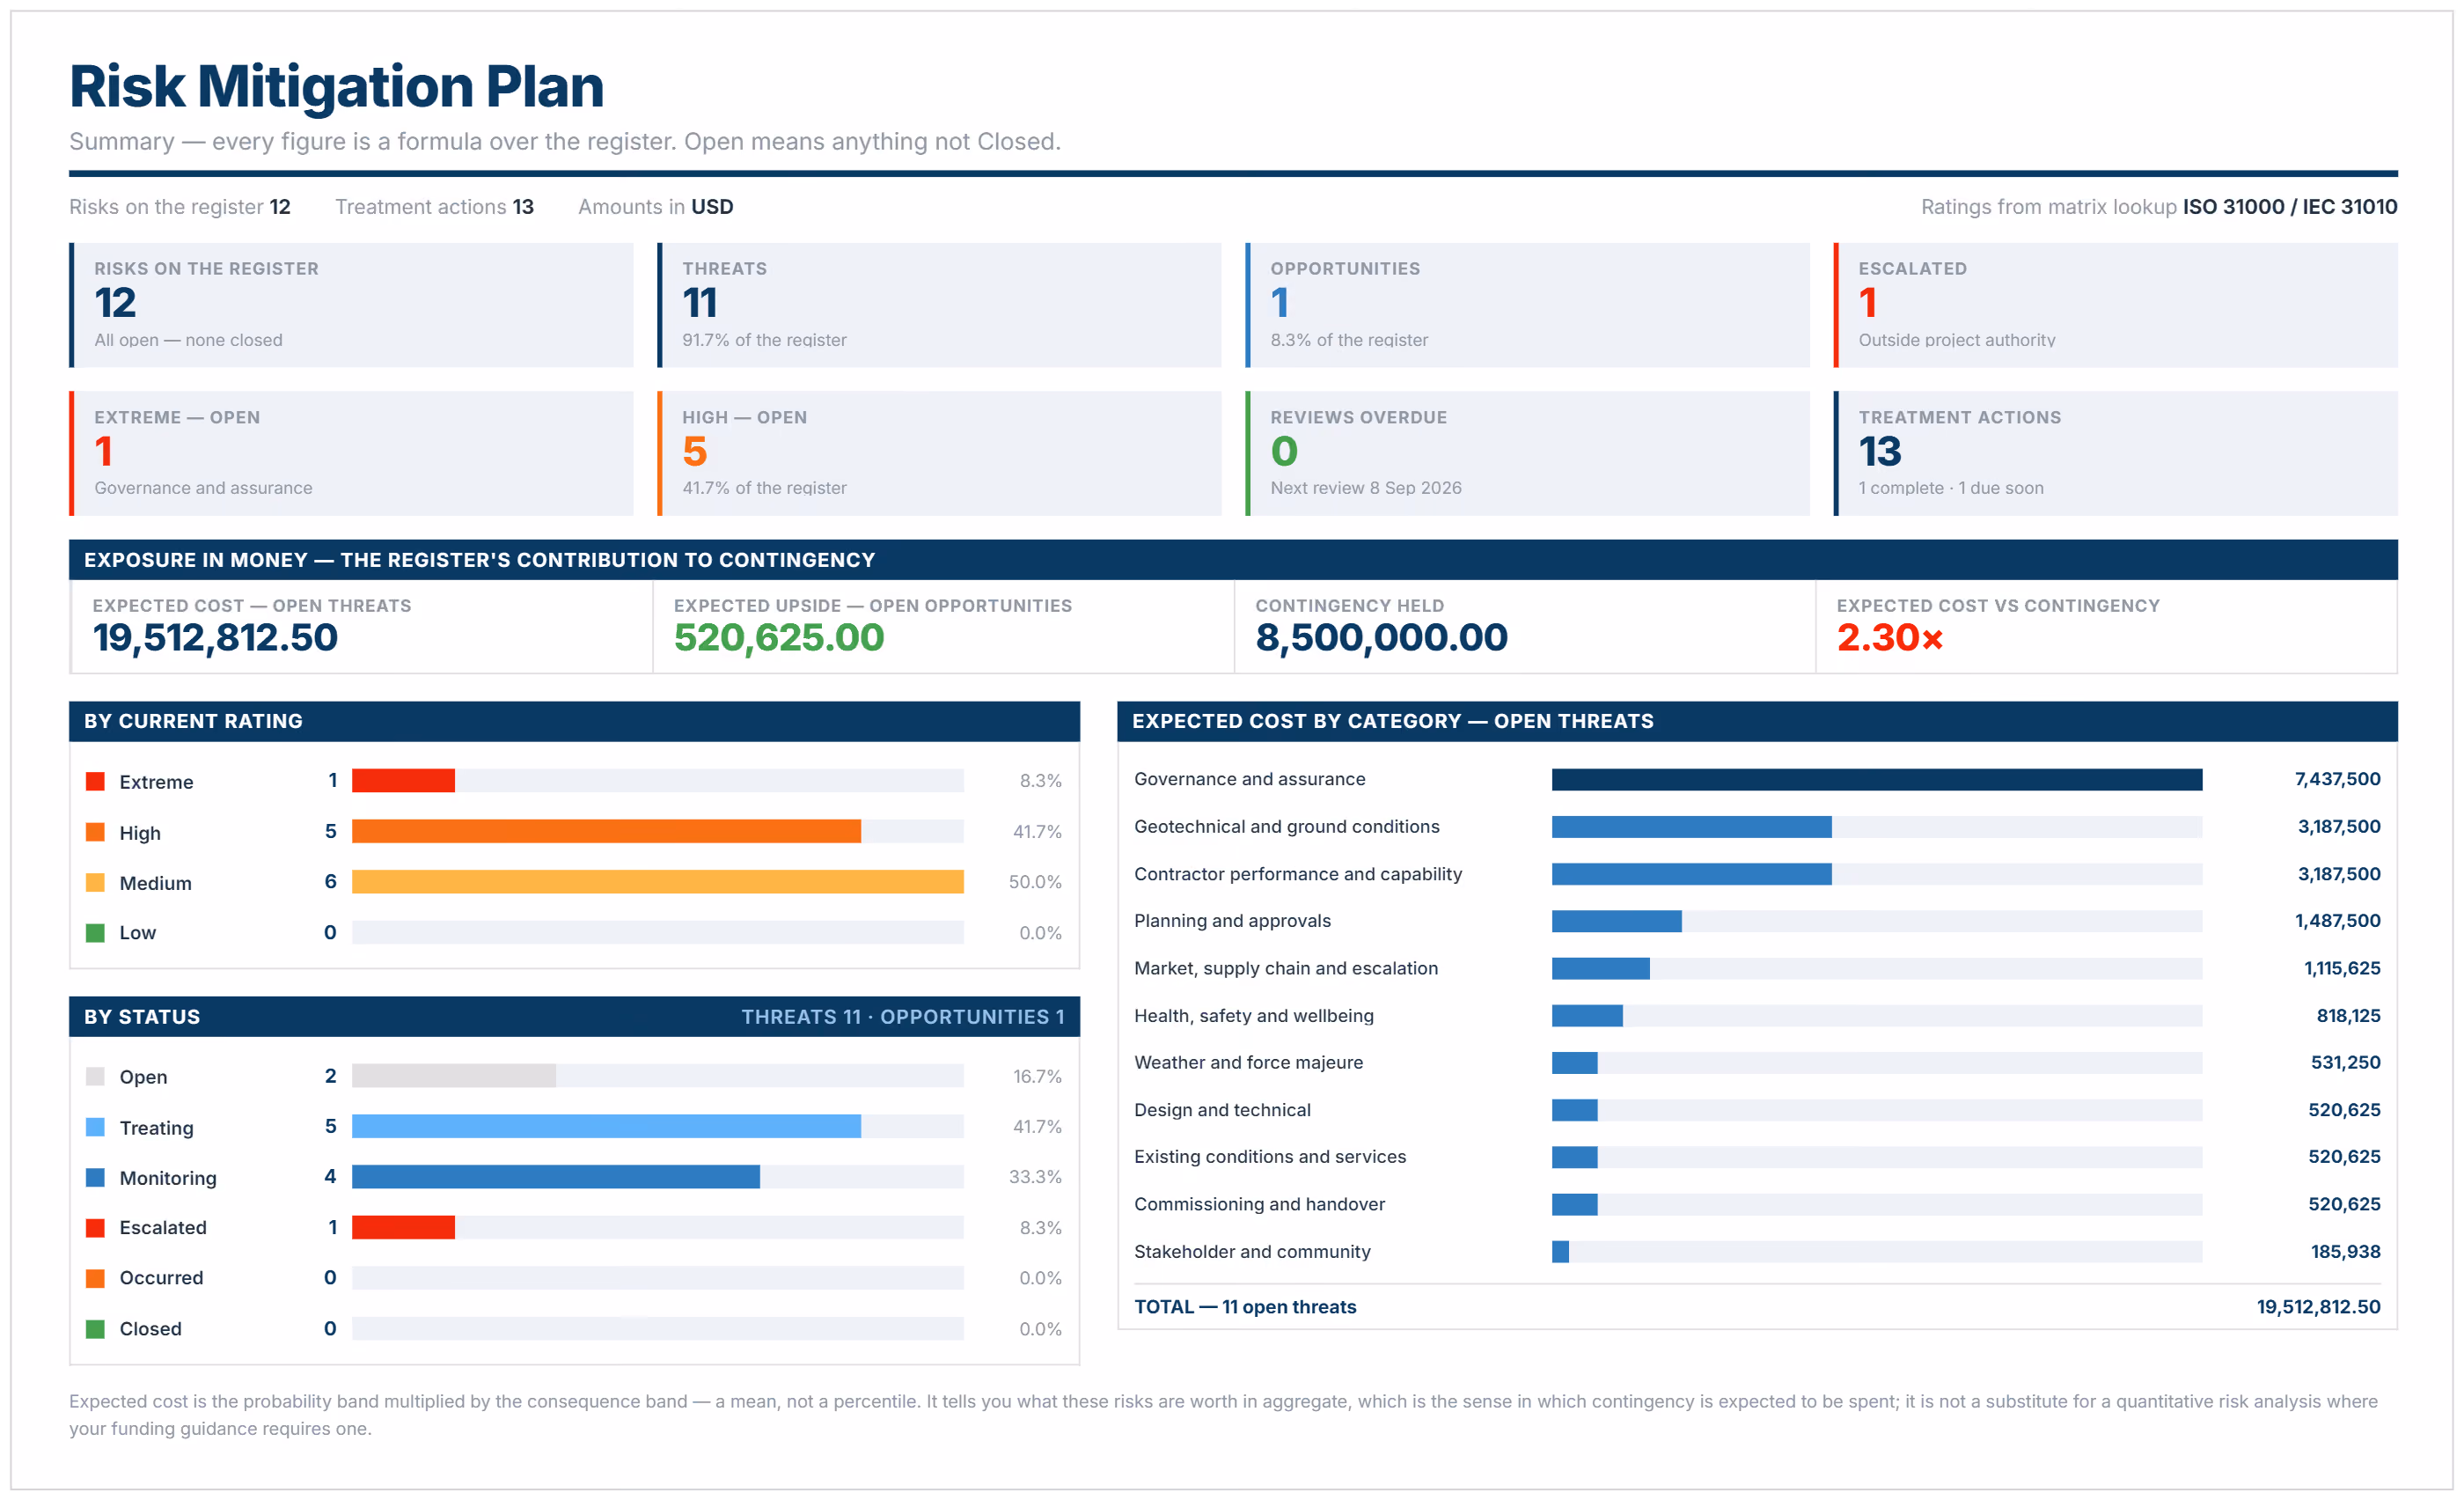Click the expected upside value 520,625.00
The height and width of the screenshot is (1500, 2464).
[779, 637]
